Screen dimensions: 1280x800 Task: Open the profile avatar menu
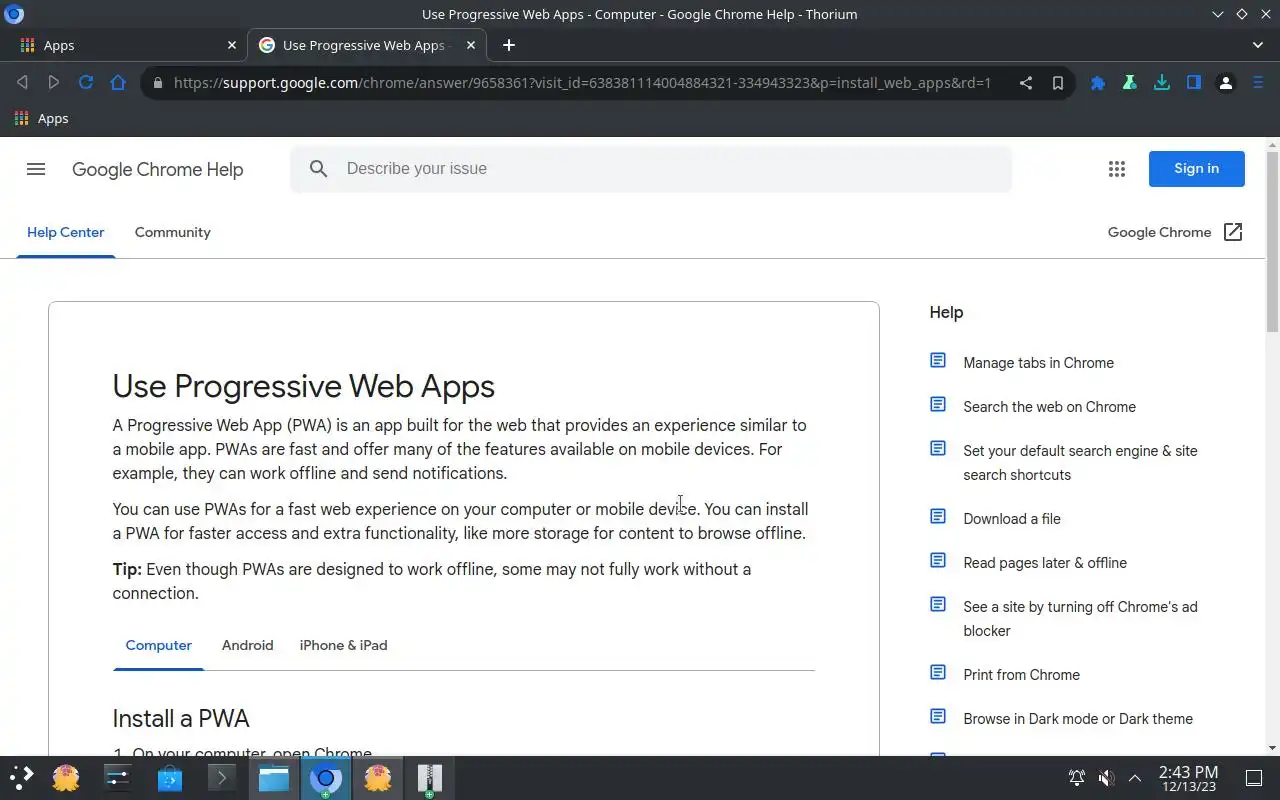pyautogui.click(x=1226, y=83)
